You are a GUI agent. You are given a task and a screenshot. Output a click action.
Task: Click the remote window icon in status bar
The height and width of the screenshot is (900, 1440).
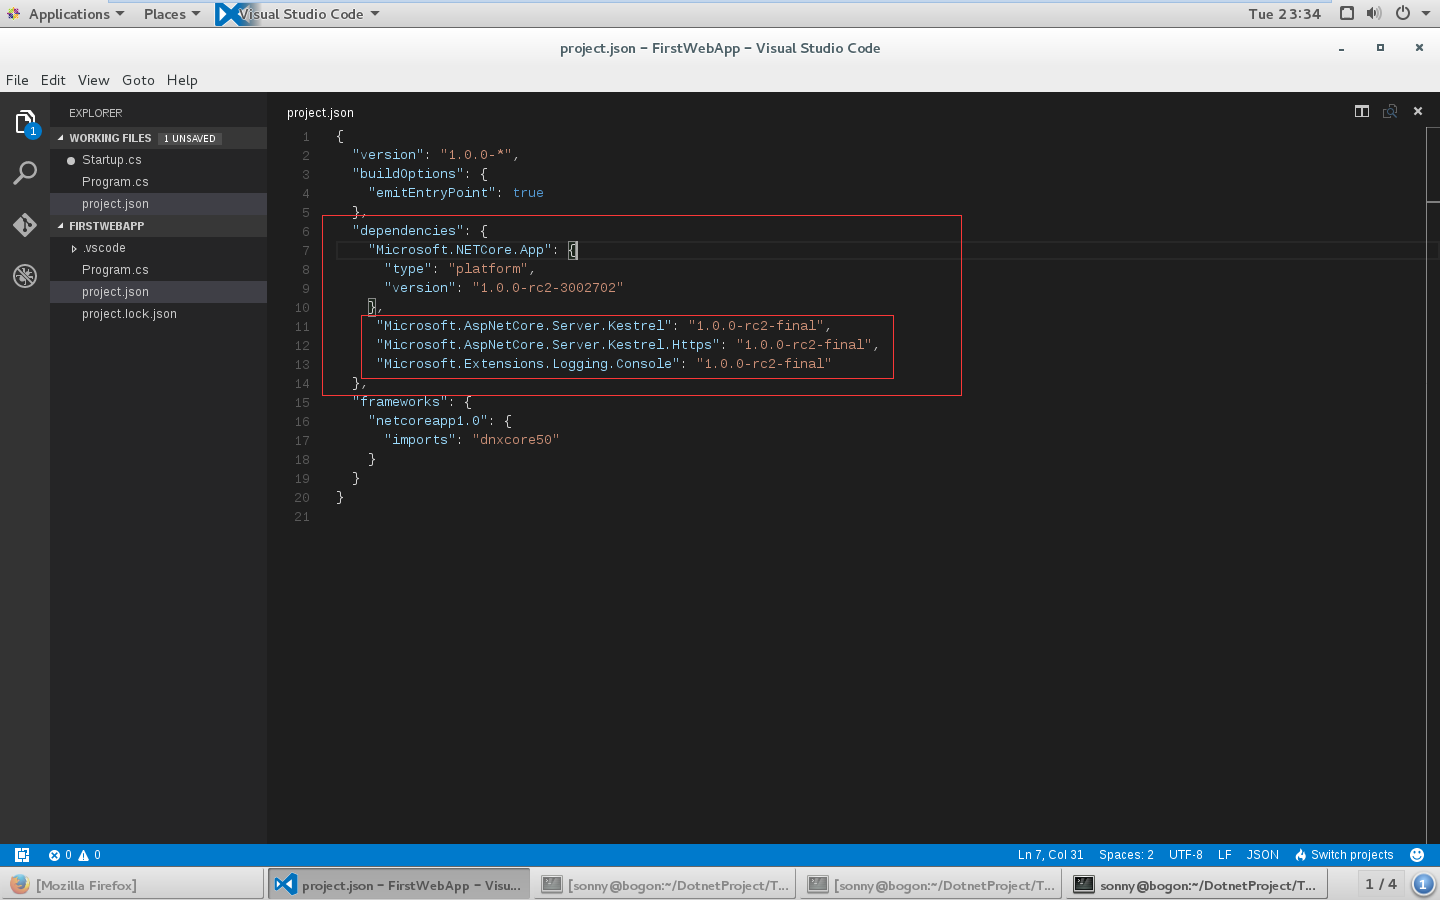tap(22, 855)
